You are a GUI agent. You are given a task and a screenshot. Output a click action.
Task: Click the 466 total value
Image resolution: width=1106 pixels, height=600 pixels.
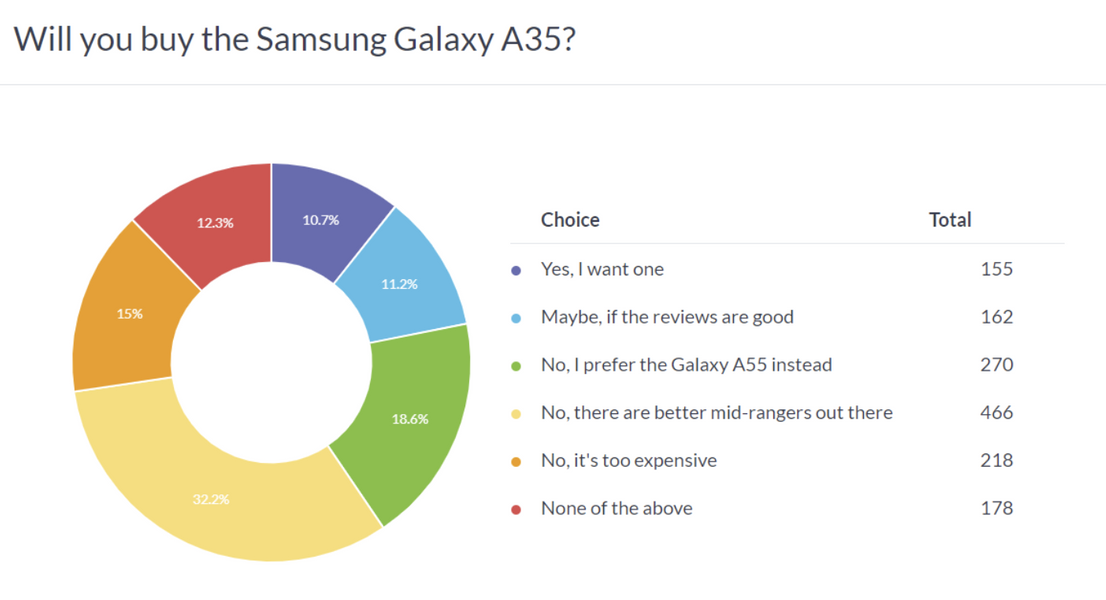click(x=996, y=413)
